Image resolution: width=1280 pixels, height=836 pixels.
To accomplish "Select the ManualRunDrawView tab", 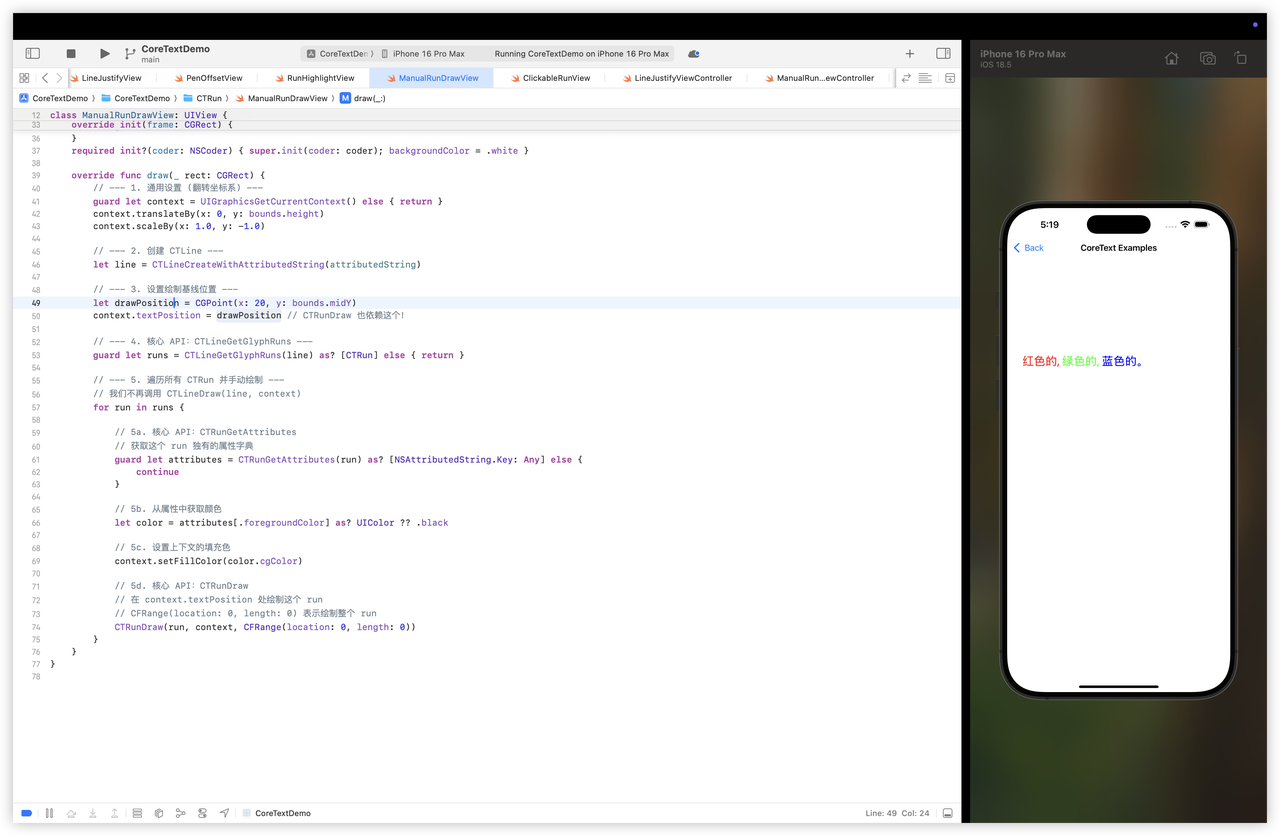I will [431, 78].
